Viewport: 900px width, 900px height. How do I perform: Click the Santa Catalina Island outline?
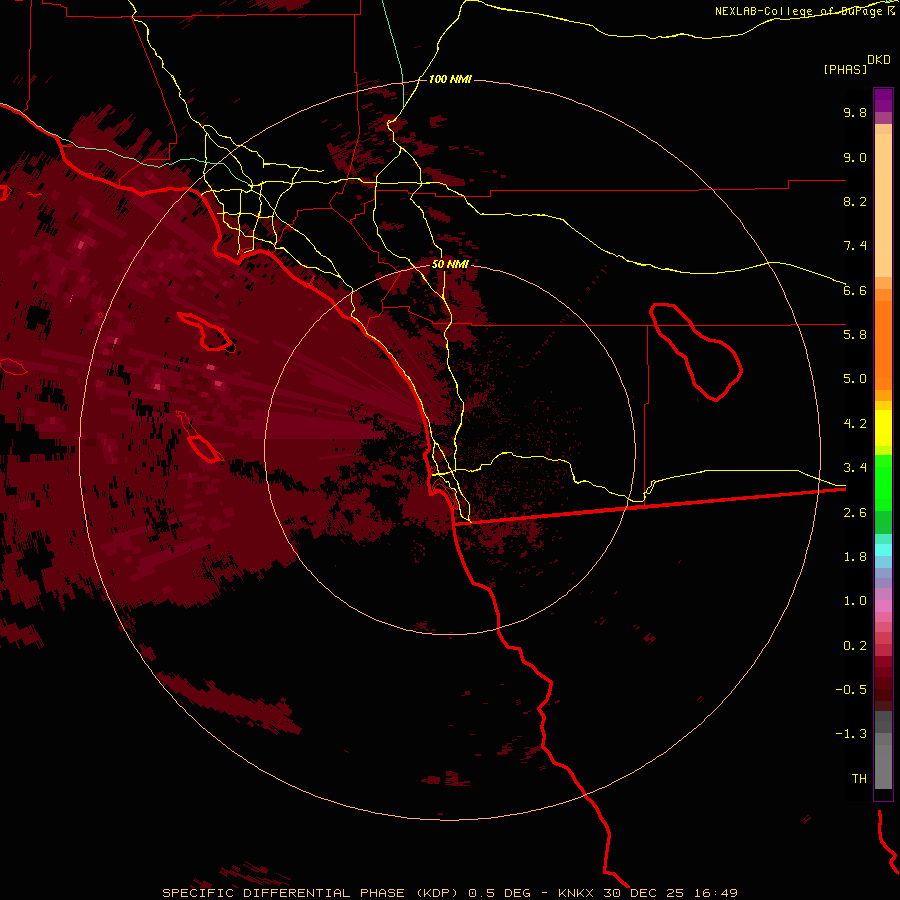207,332
